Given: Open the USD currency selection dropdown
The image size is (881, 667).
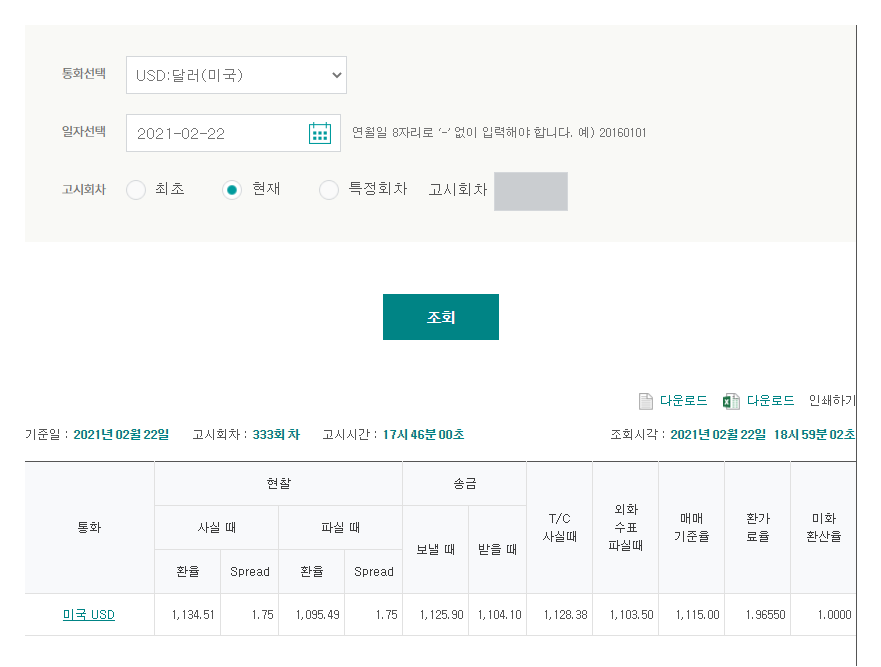Looking at the screenshot, I should [236, 75].
